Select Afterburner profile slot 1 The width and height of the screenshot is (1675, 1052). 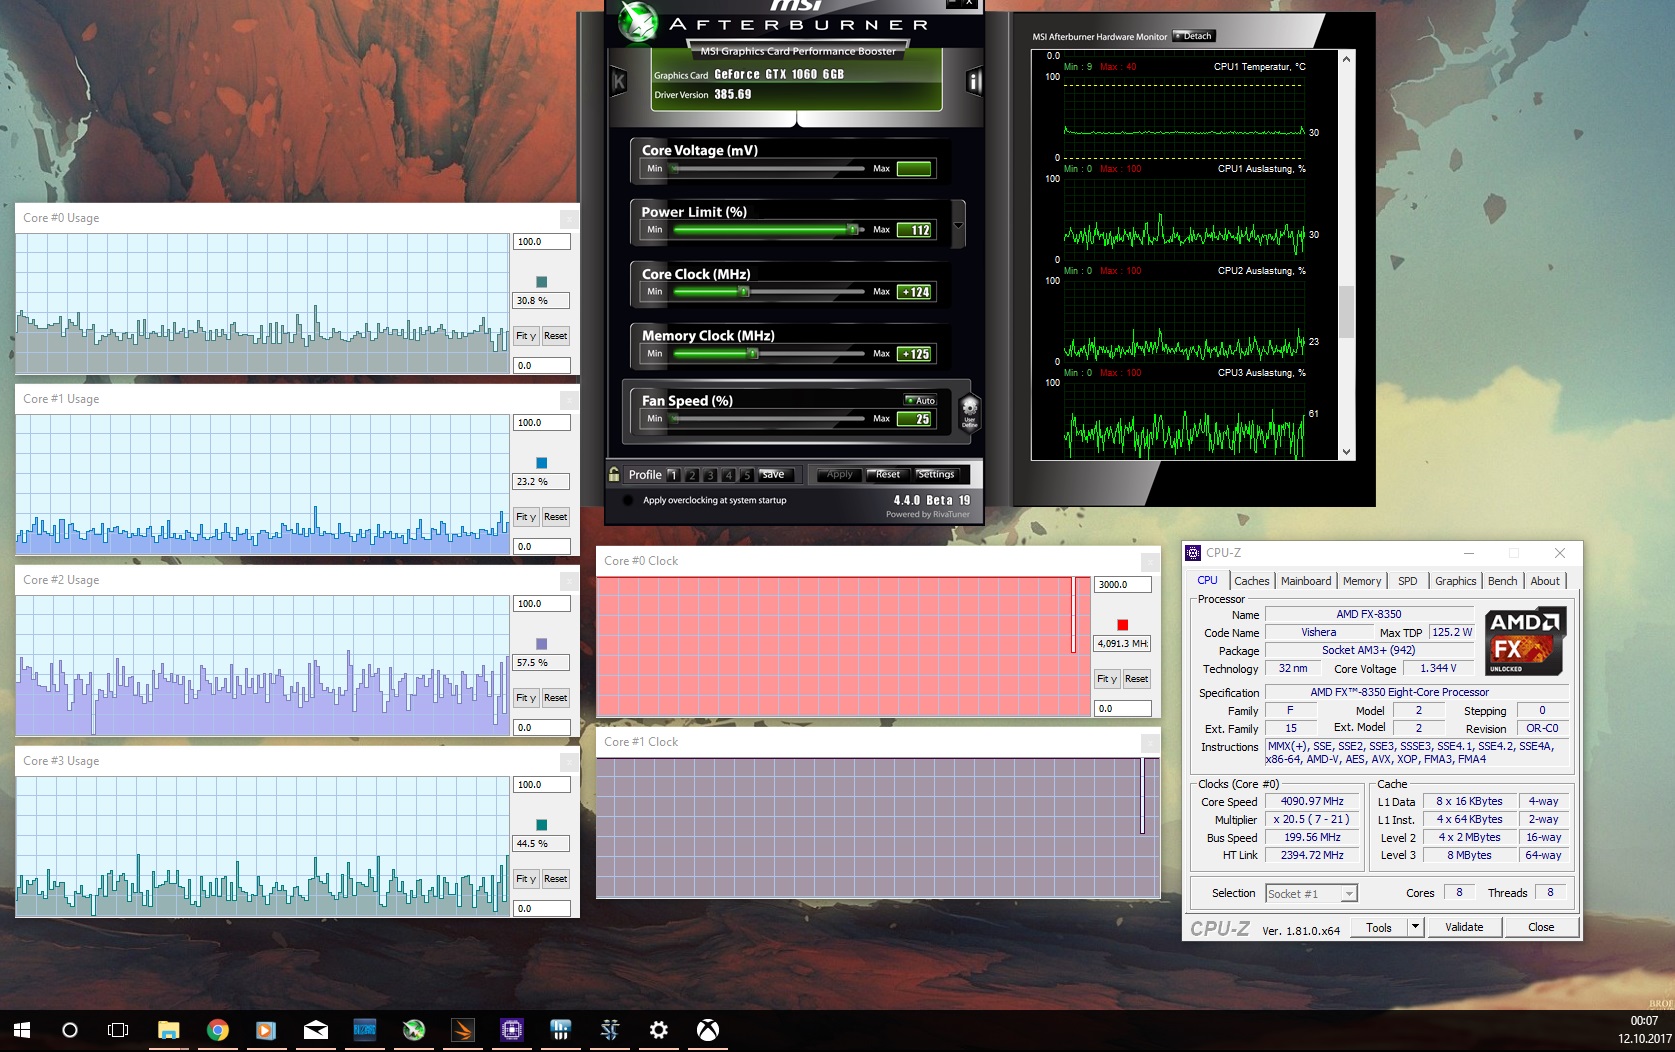[x=673, y=475]
